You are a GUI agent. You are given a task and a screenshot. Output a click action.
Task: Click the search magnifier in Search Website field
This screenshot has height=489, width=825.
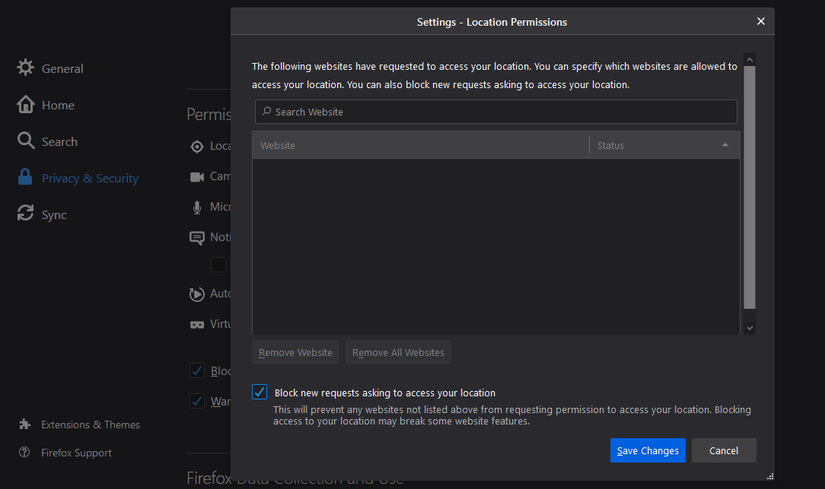267,111
